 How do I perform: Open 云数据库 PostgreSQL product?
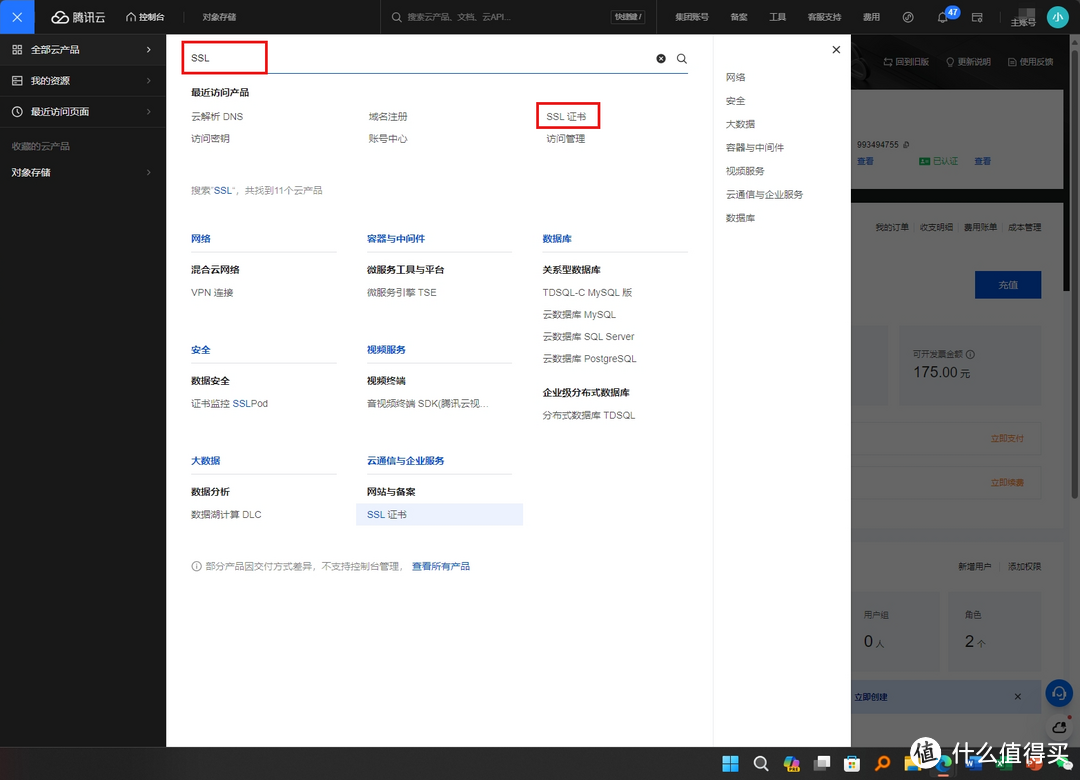pyautogui.click(x=590, y=359)
